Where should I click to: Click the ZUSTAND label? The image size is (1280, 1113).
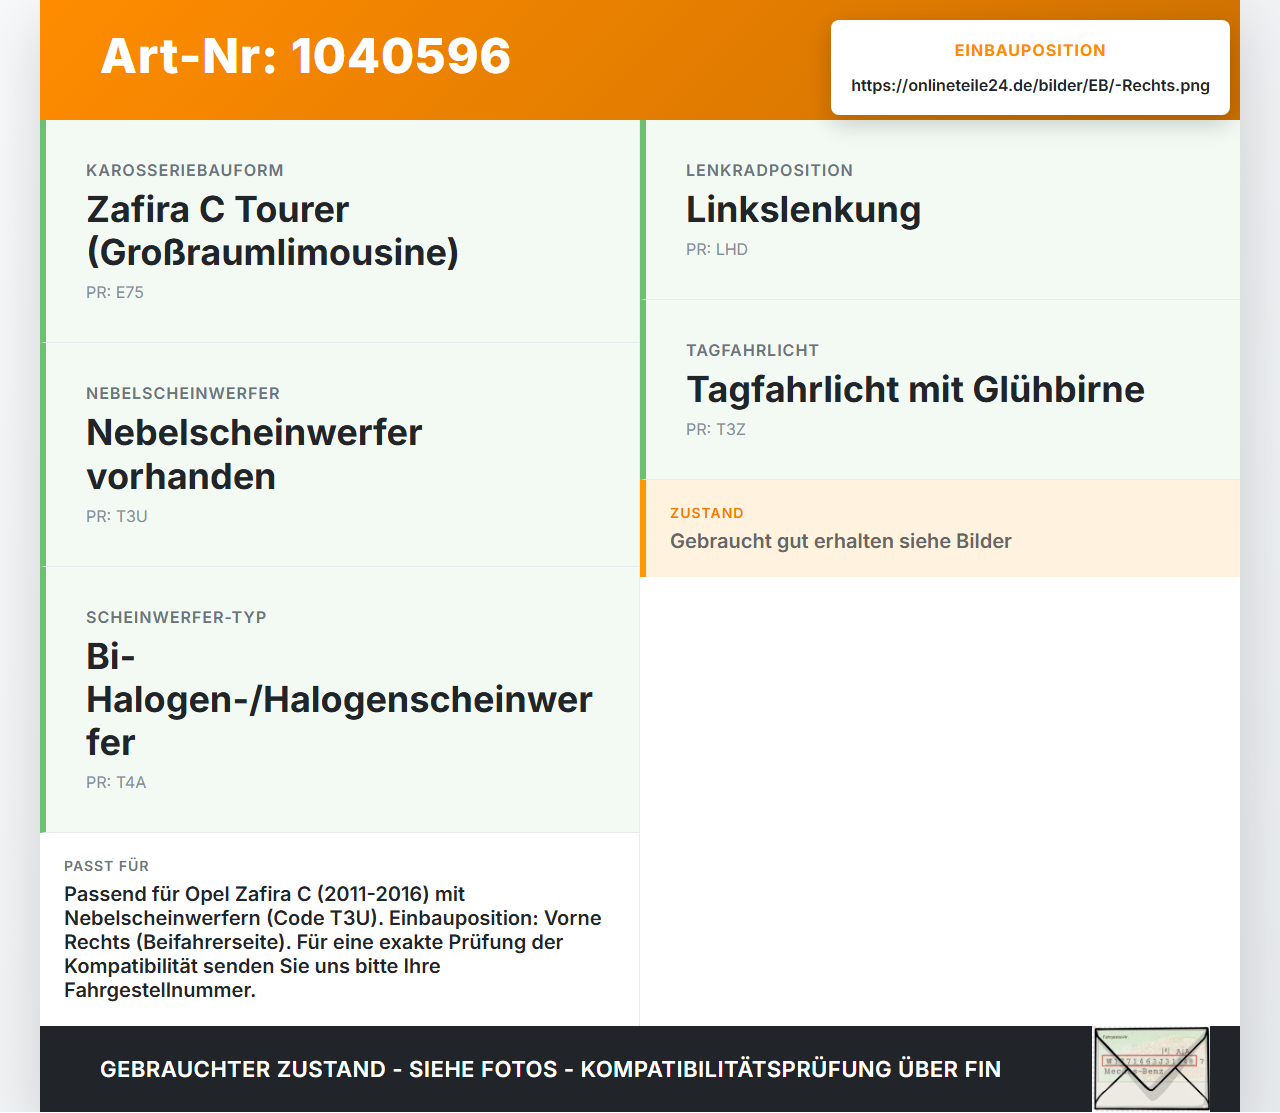point(707,514)
